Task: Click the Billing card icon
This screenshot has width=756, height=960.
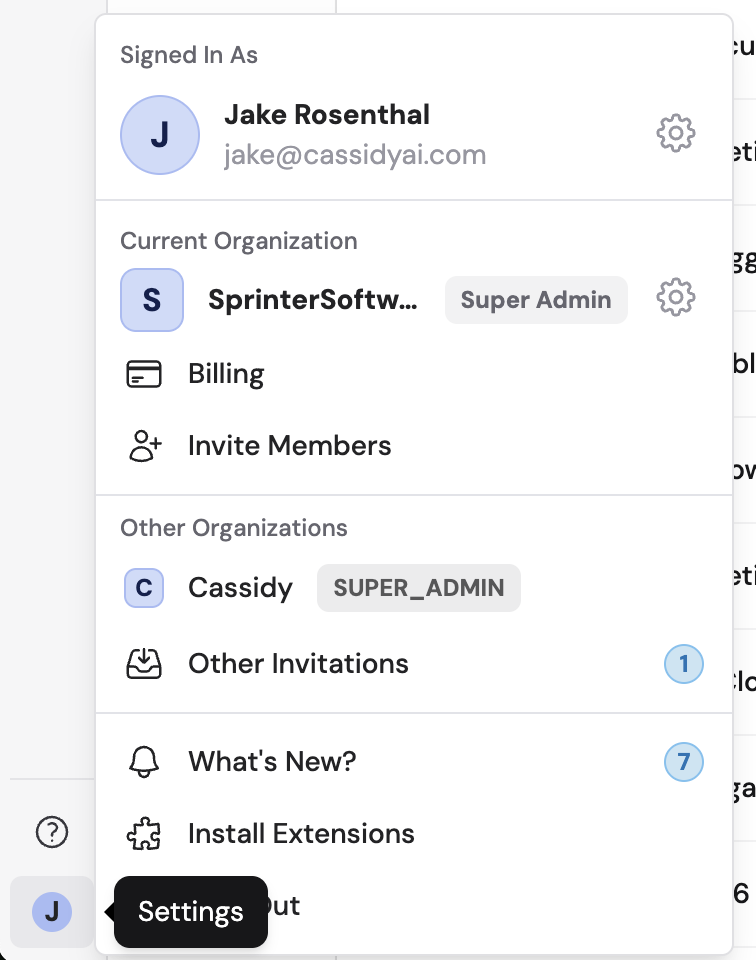Action: coord(144,373)
